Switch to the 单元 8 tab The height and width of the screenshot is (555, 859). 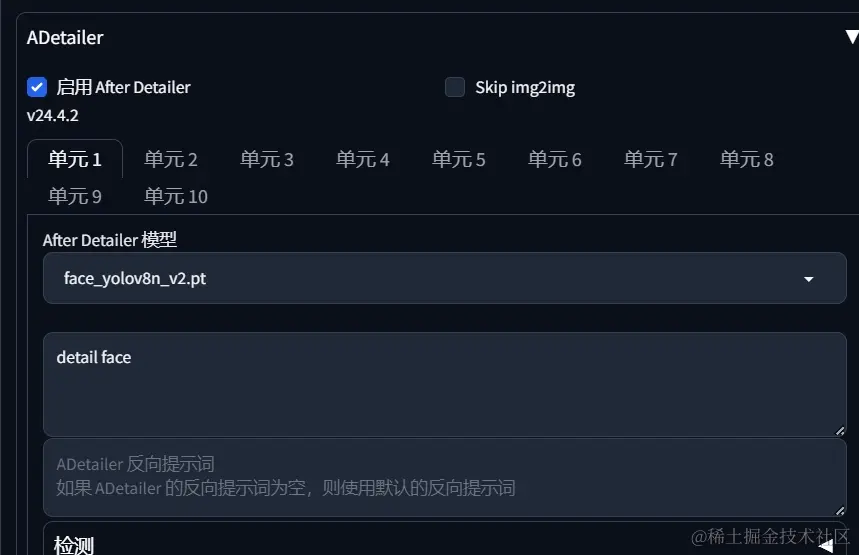pos(747,159)
